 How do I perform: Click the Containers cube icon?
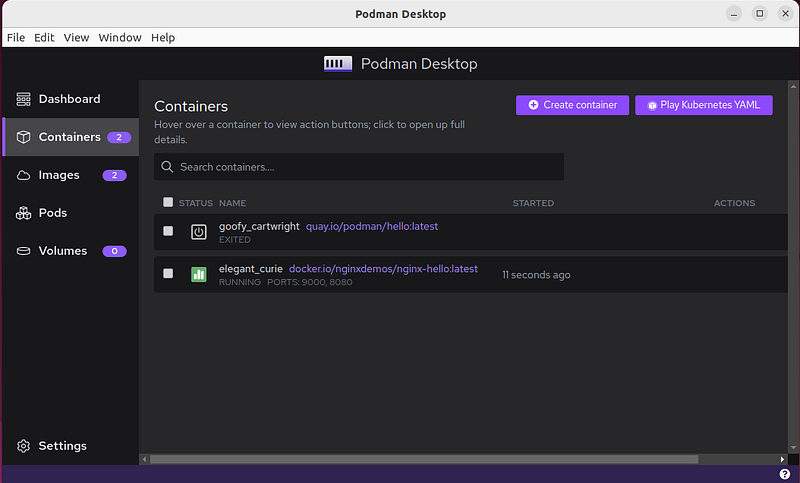23,137
